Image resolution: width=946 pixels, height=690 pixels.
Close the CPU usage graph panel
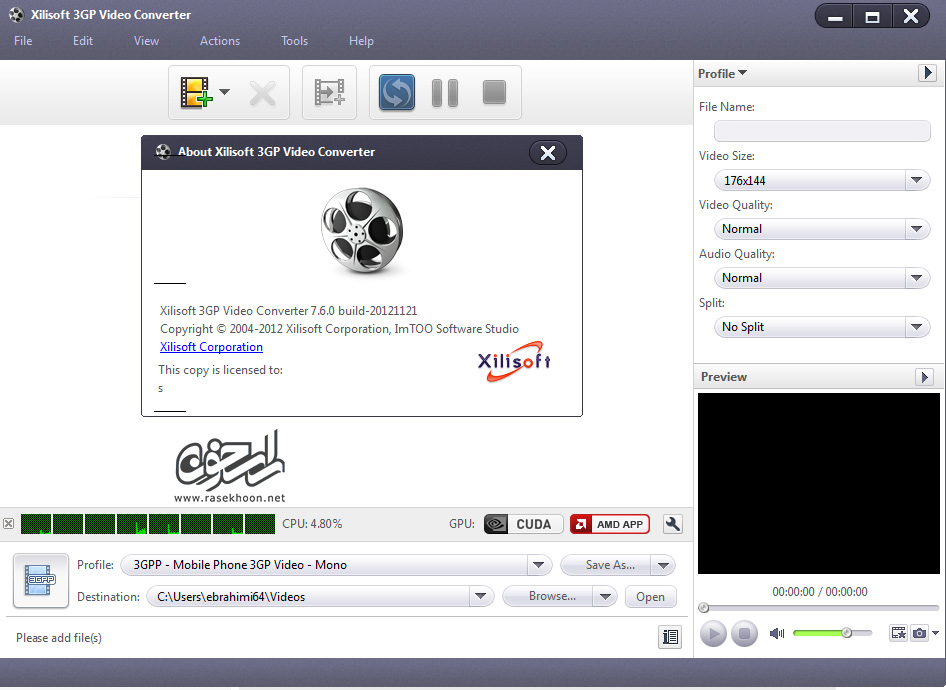(x=8, y=524)
